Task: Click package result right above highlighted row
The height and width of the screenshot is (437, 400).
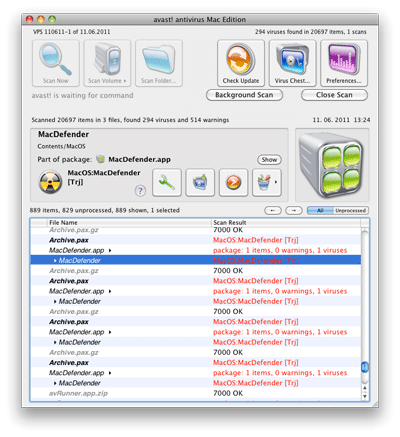Action: [x=280, y=250]
